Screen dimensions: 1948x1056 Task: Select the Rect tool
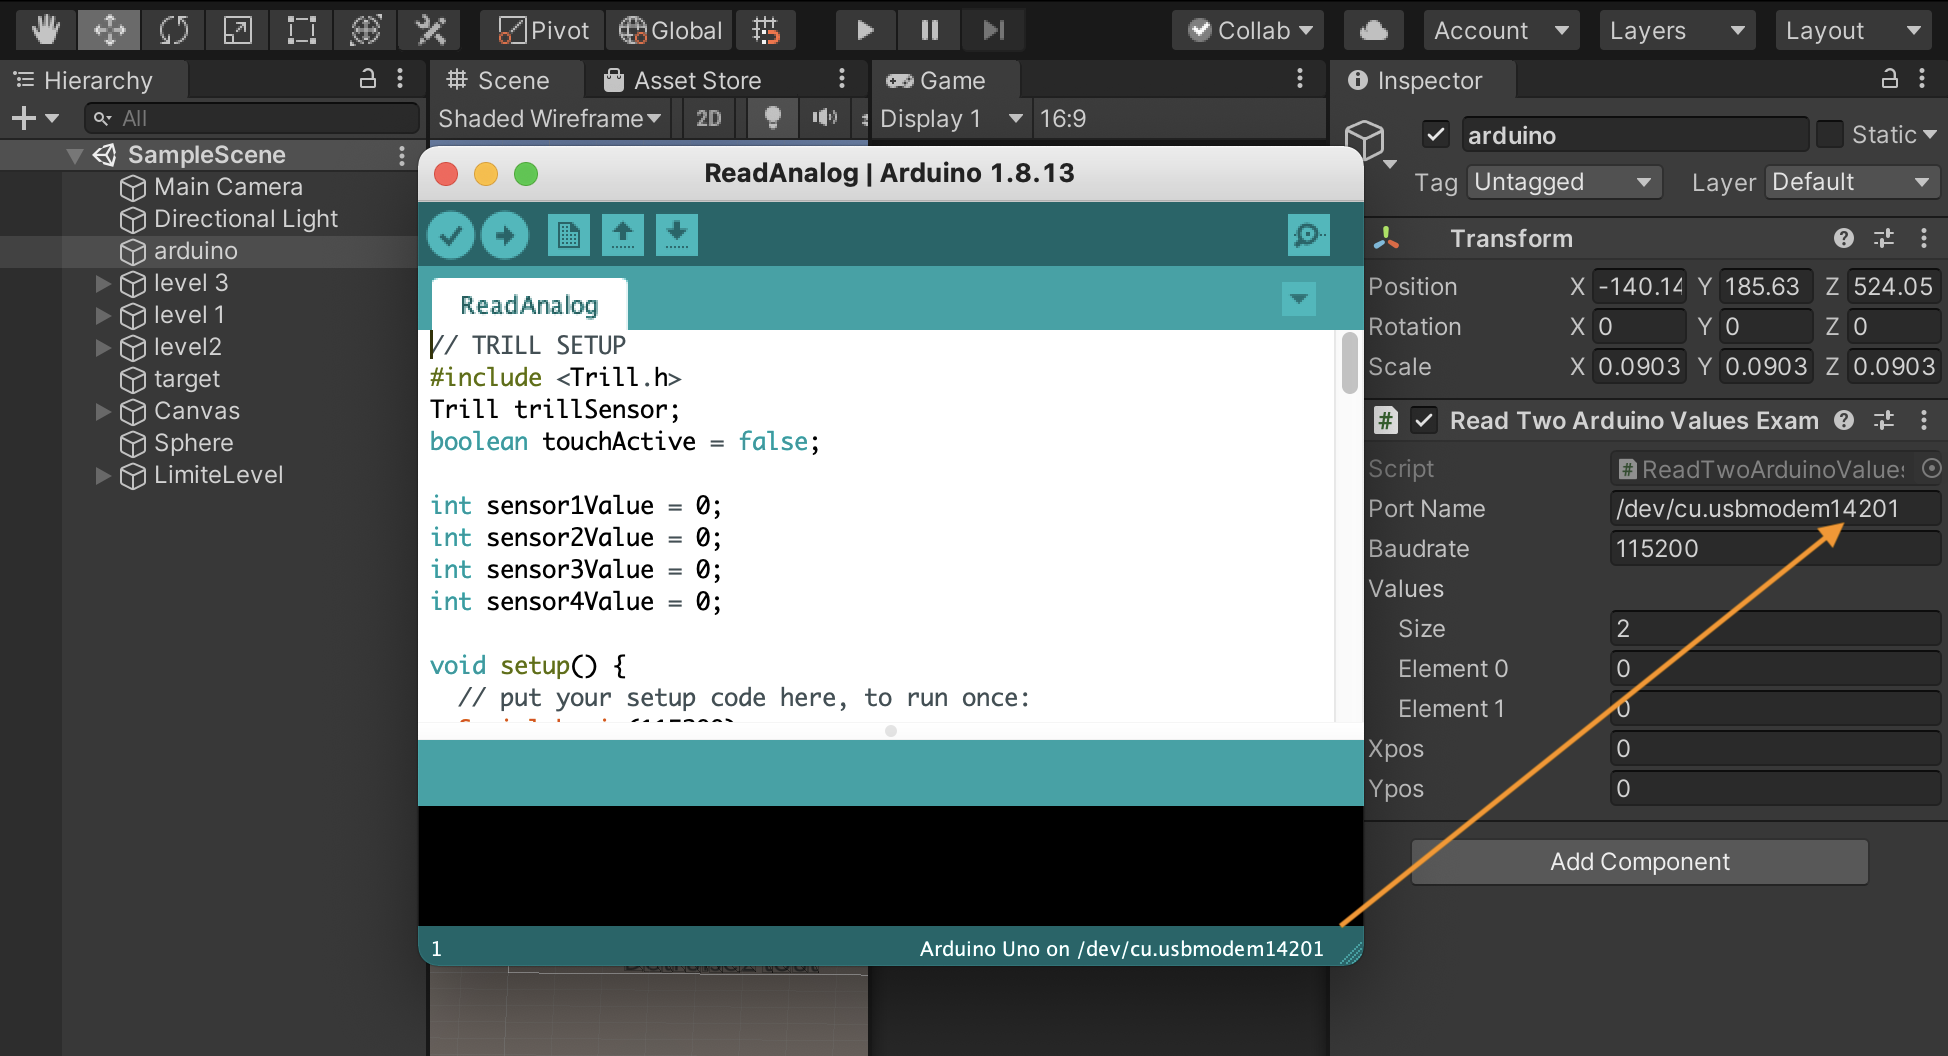[302, 30]
